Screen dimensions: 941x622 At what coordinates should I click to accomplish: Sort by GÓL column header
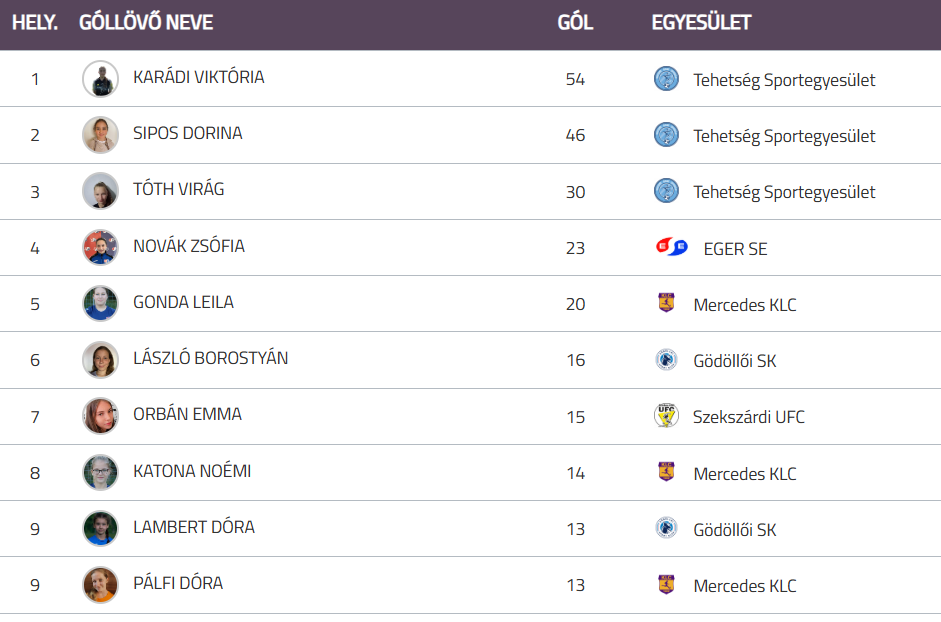click(x=575, y=22)
